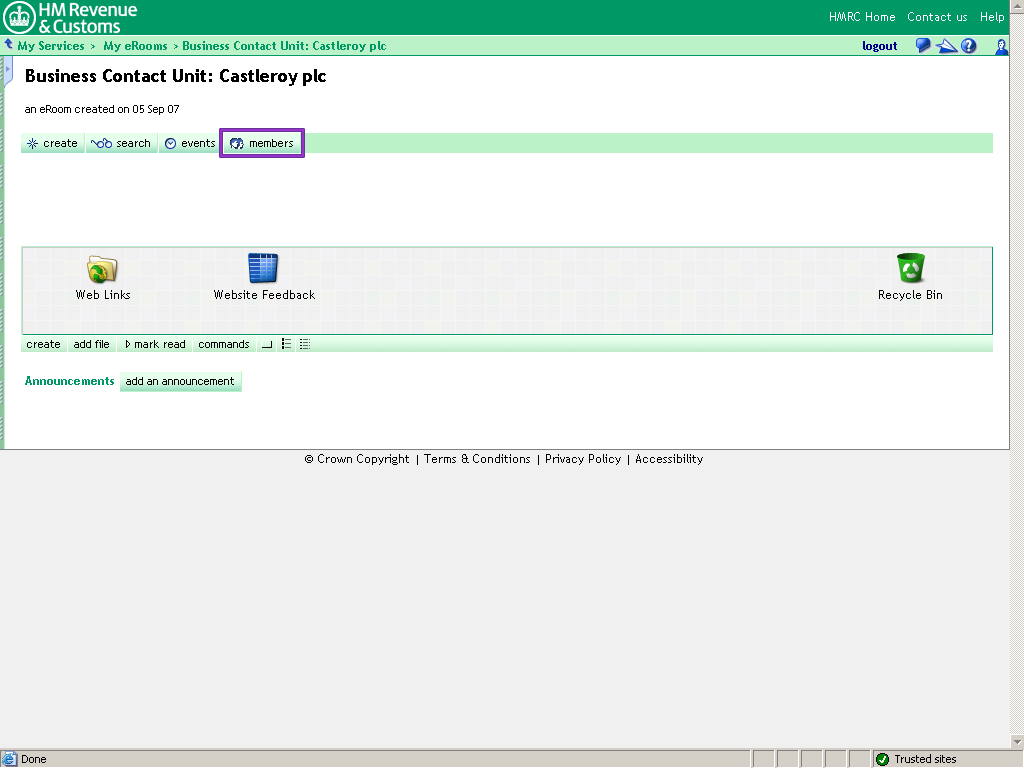Open the Privacy Policy page
This screenshot has height=768, width=1024.
pyautogui.click(x=583, y=459)
